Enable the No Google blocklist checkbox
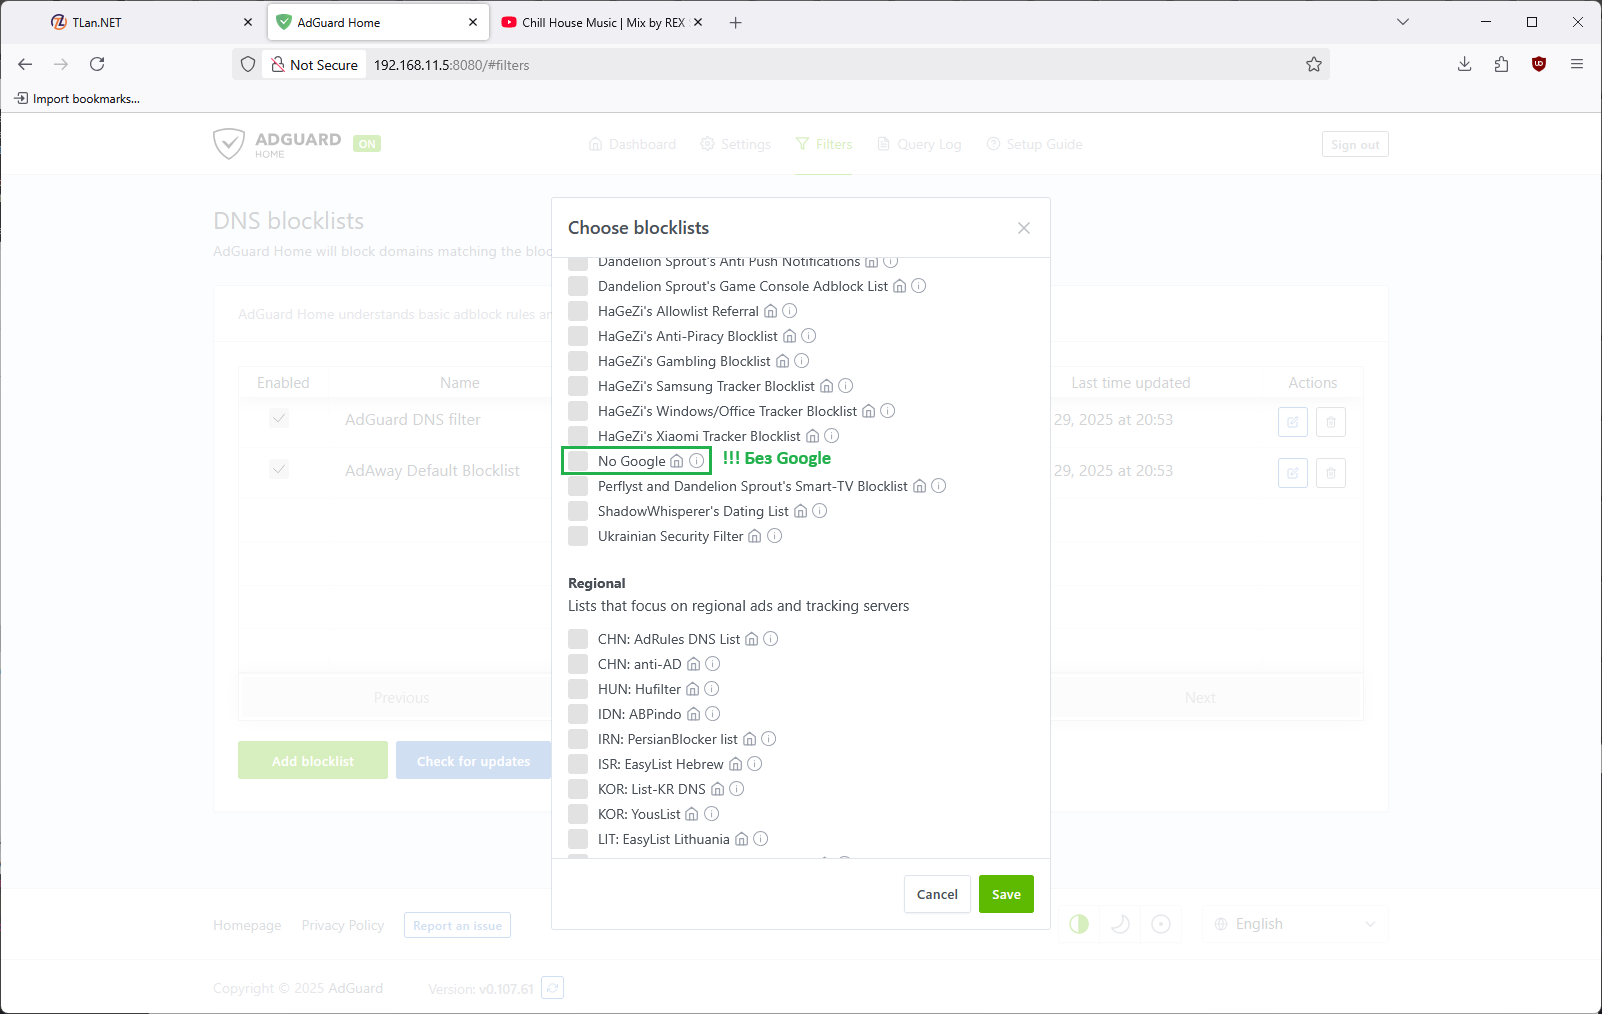The height and width of the screenshot is (1014, 1602). tap(578, 461)
